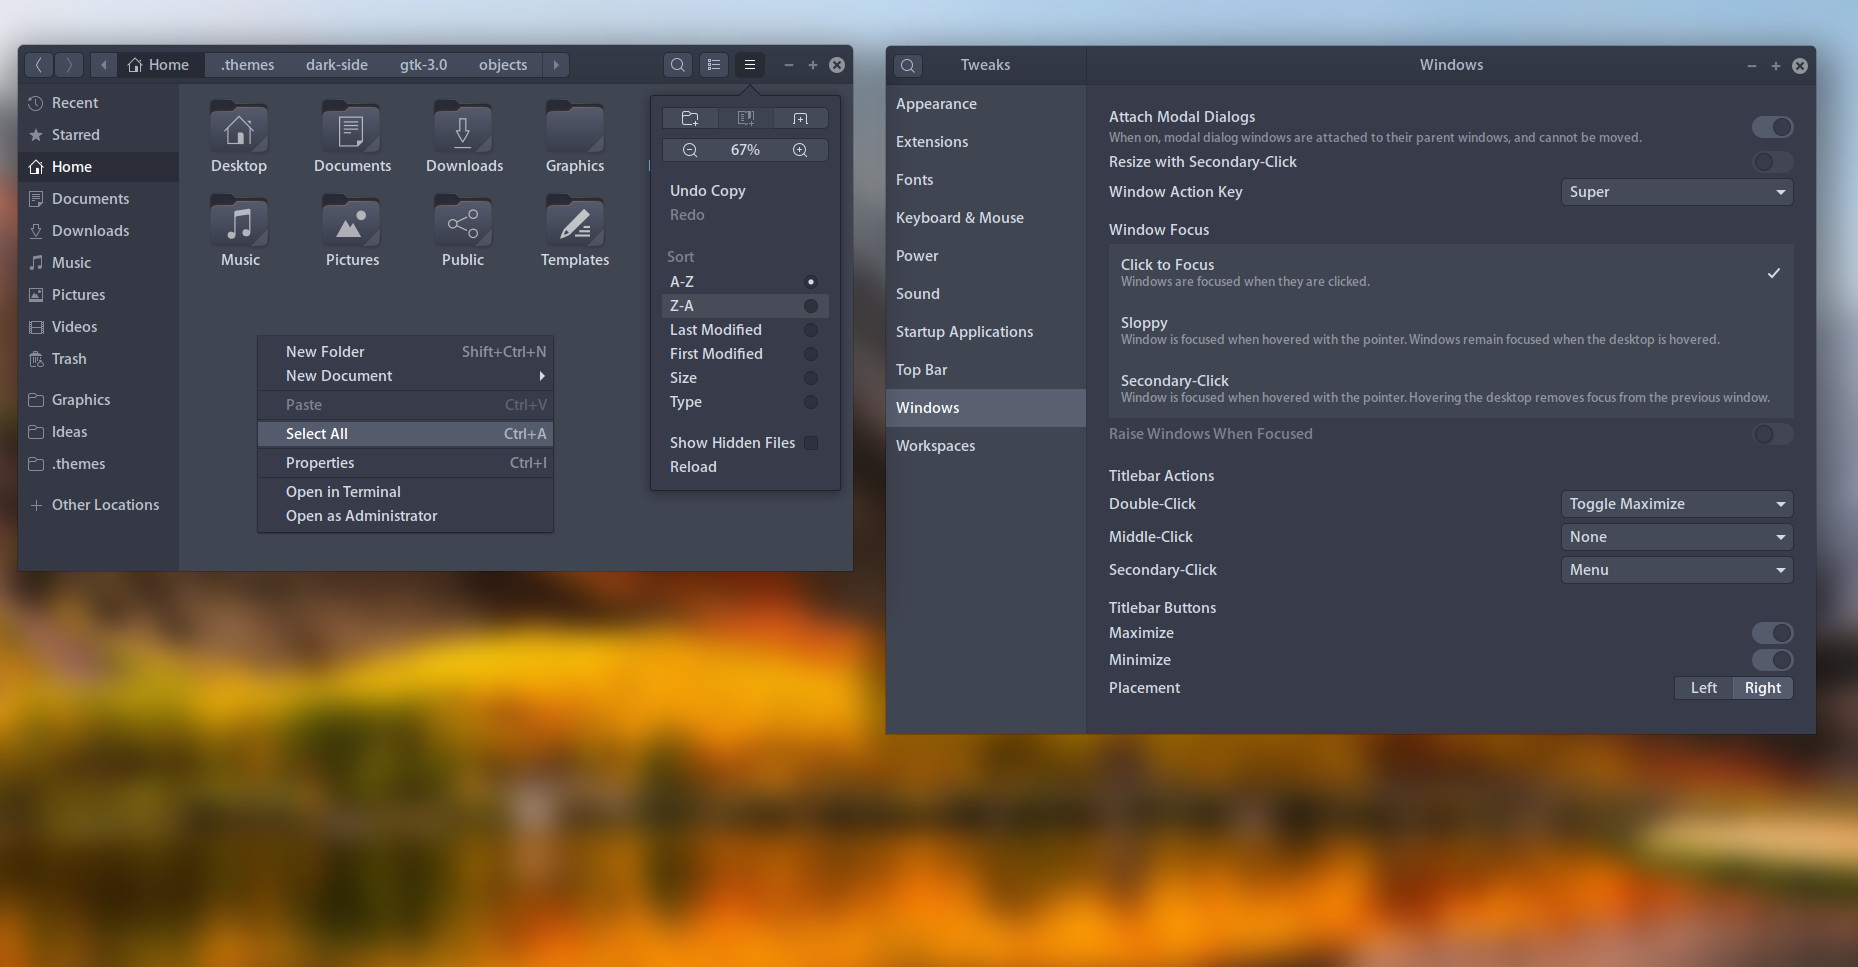Screen dimensions: 1858x967
Task: Check the Show Hidden Files checkbox
Action: [811, 443]
